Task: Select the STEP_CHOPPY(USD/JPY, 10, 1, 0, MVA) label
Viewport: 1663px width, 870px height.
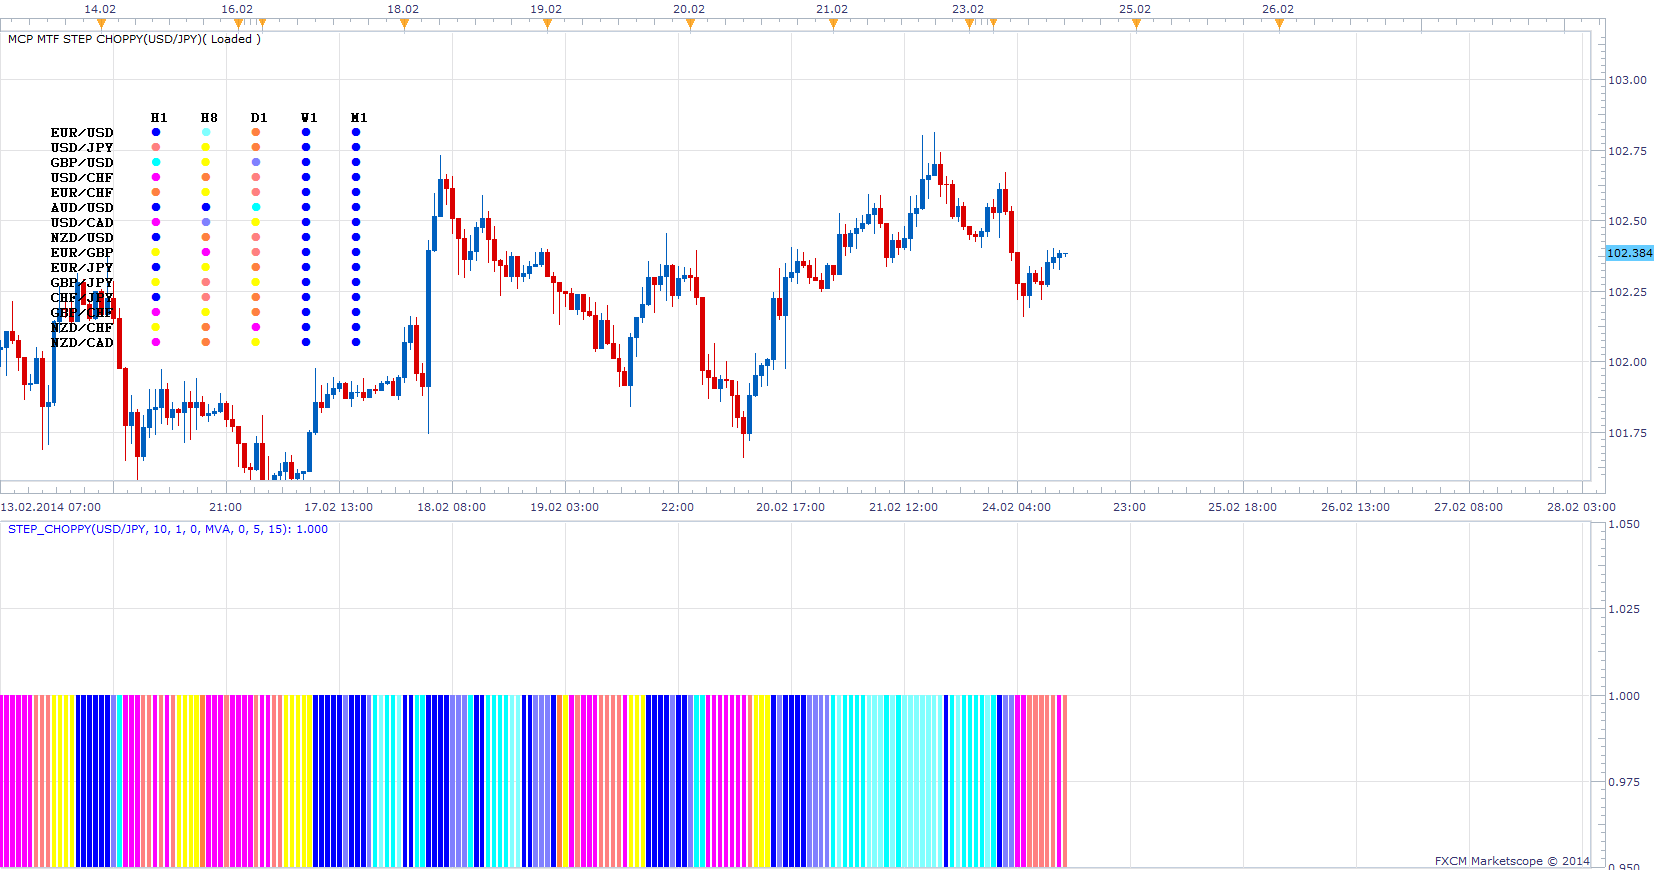Action: (x=168, y=529)
